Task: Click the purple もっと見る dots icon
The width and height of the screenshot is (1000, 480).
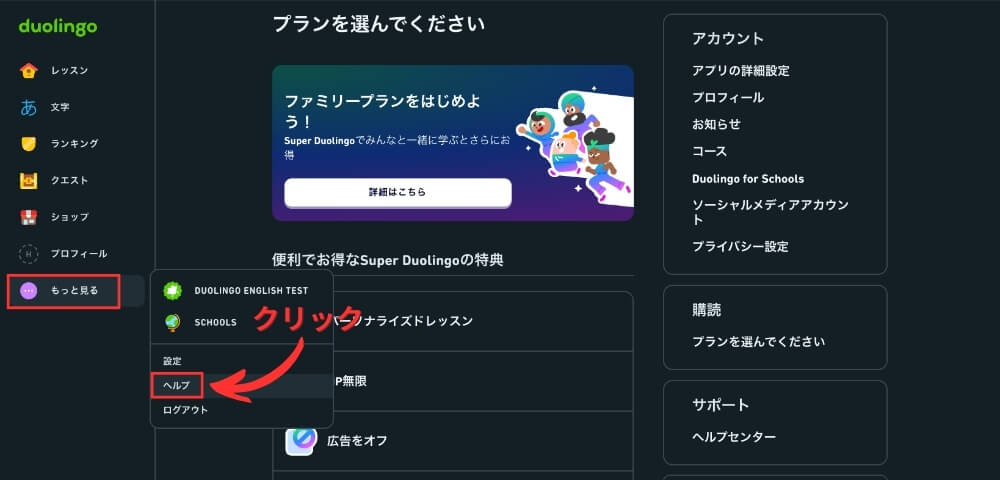Action: click(29, 291)
